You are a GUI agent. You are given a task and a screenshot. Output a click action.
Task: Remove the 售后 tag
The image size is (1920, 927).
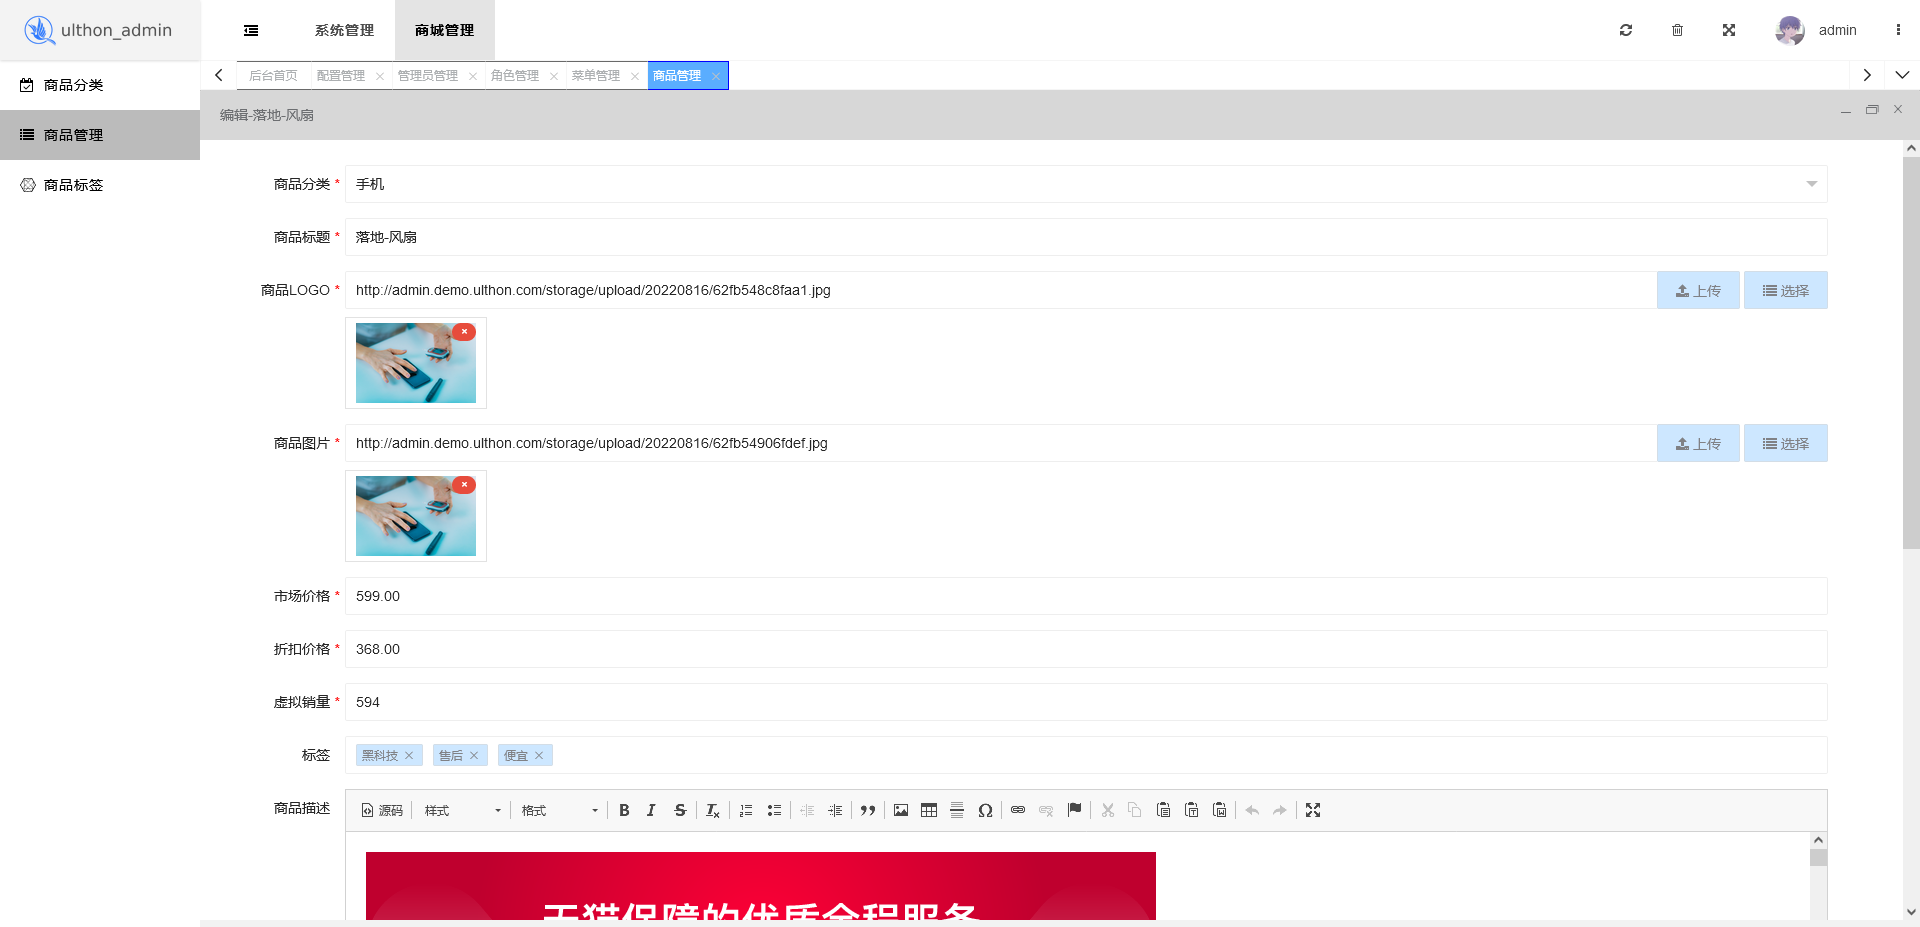point(474,755)
